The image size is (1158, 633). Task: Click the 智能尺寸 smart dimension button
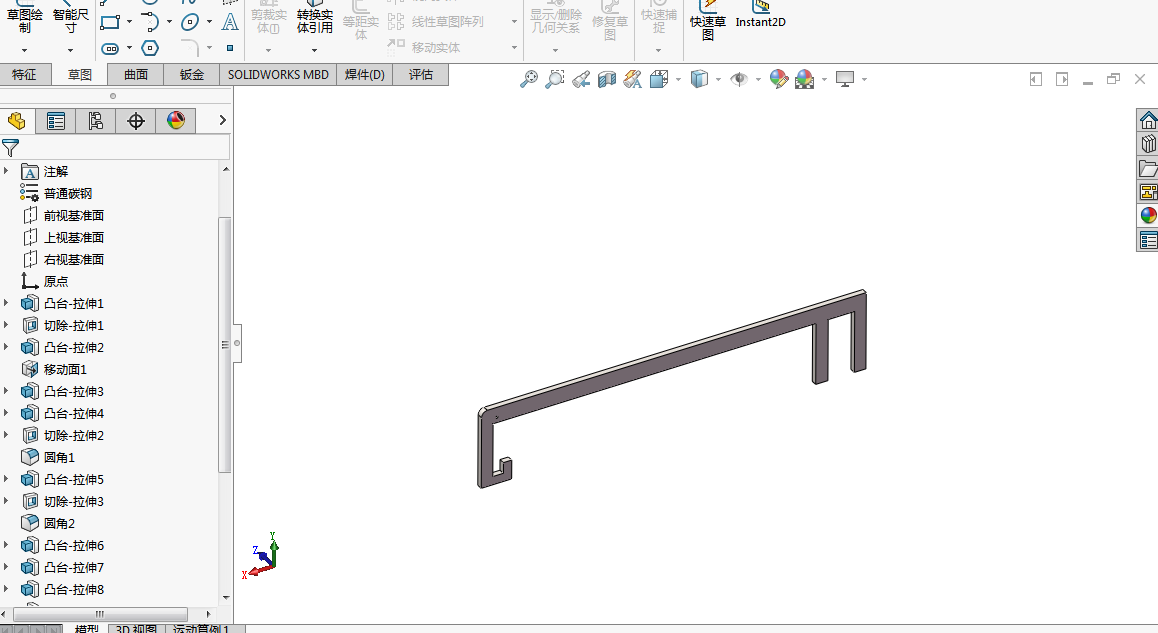click(x=71, y=18)
